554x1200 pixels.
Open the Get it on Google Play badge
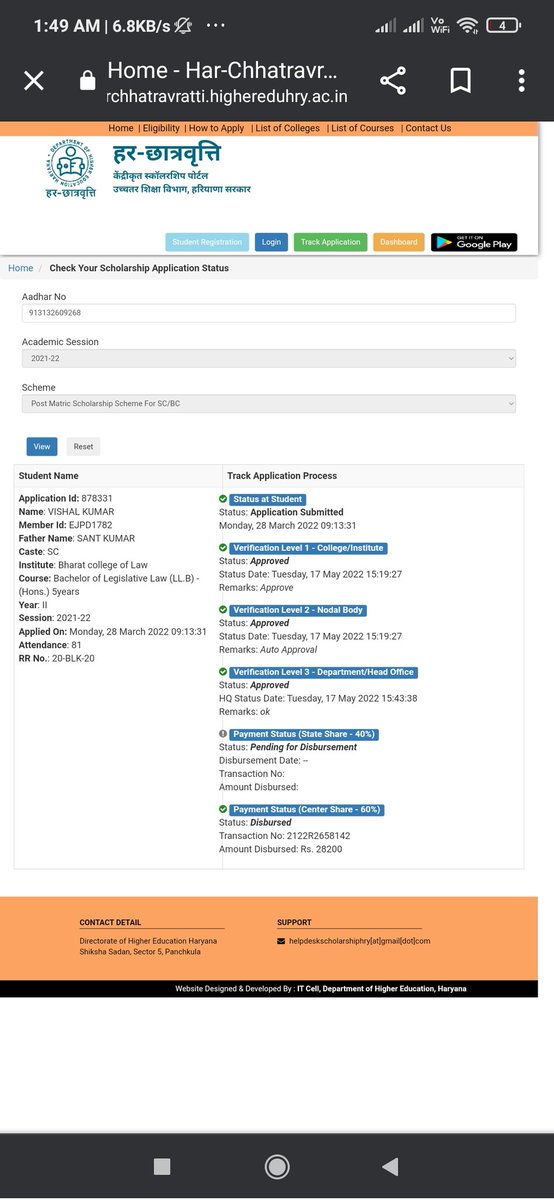tap(474, 242)
